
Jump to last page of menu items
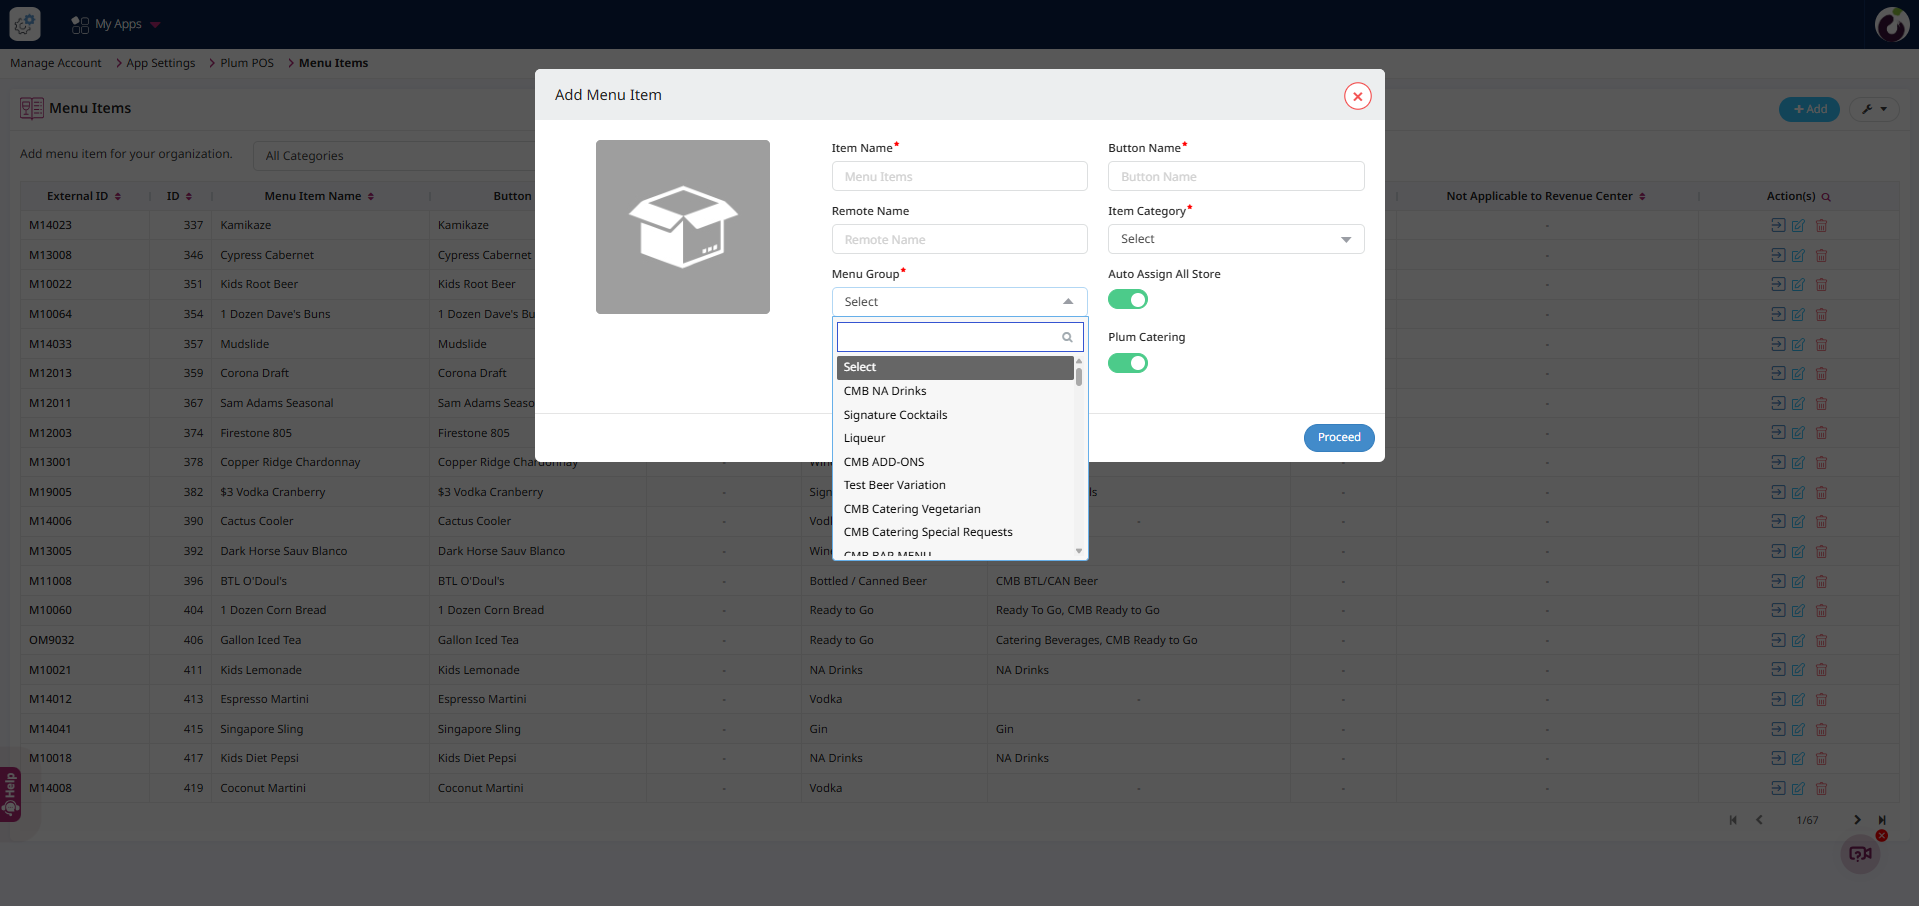tap(1882, 820)
